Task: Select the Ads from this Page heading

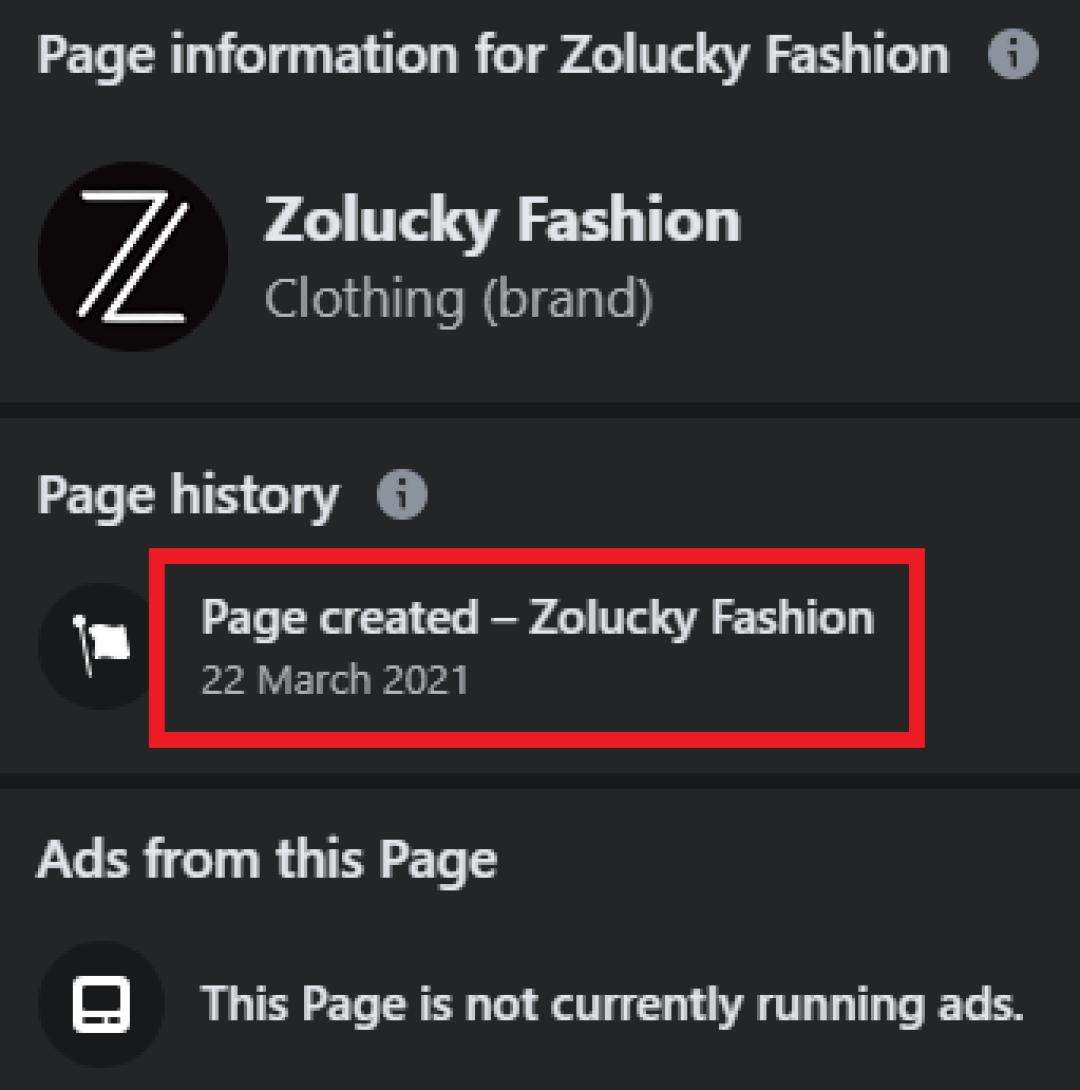Action: (266, 860)
